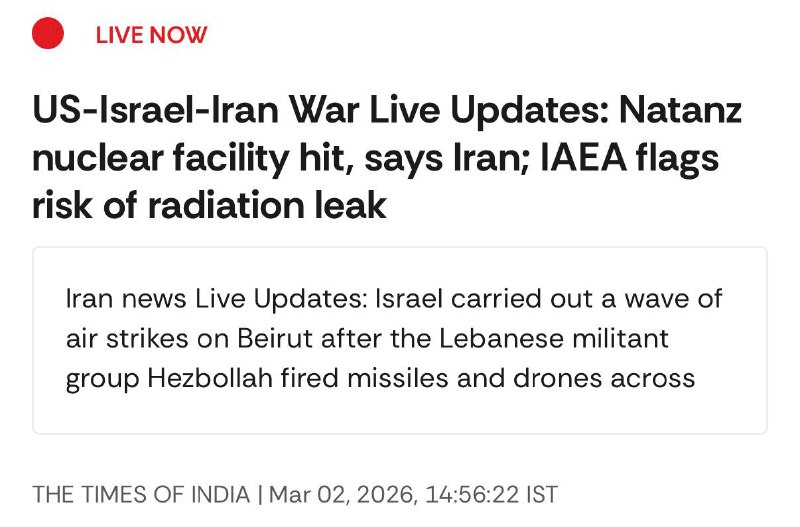The image size is (800, 527).
Task: Select the headline line about radiation leak
Action: [x=210, y=205]
